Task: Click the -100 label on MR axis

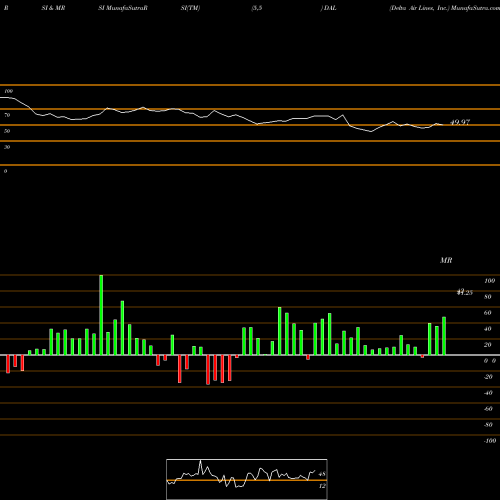Action: (489, 441)
